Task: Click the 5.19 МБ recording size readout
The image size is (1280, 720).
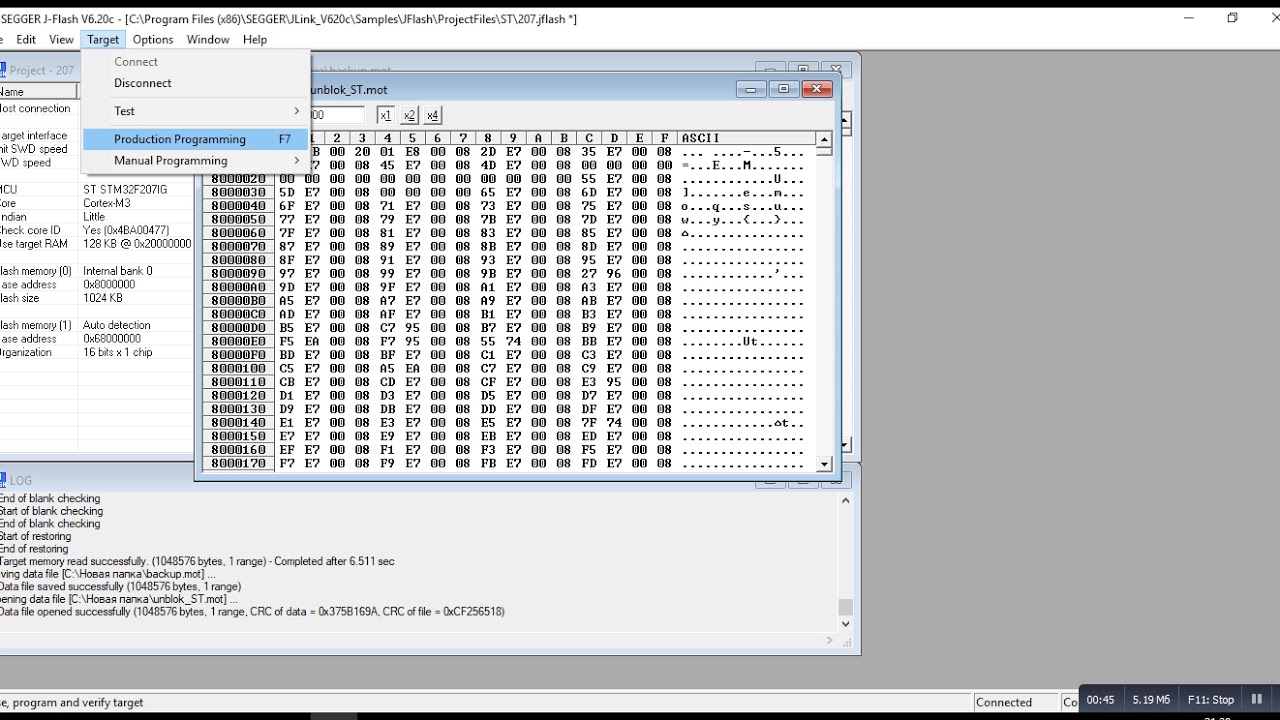Action: (1151, 700)
